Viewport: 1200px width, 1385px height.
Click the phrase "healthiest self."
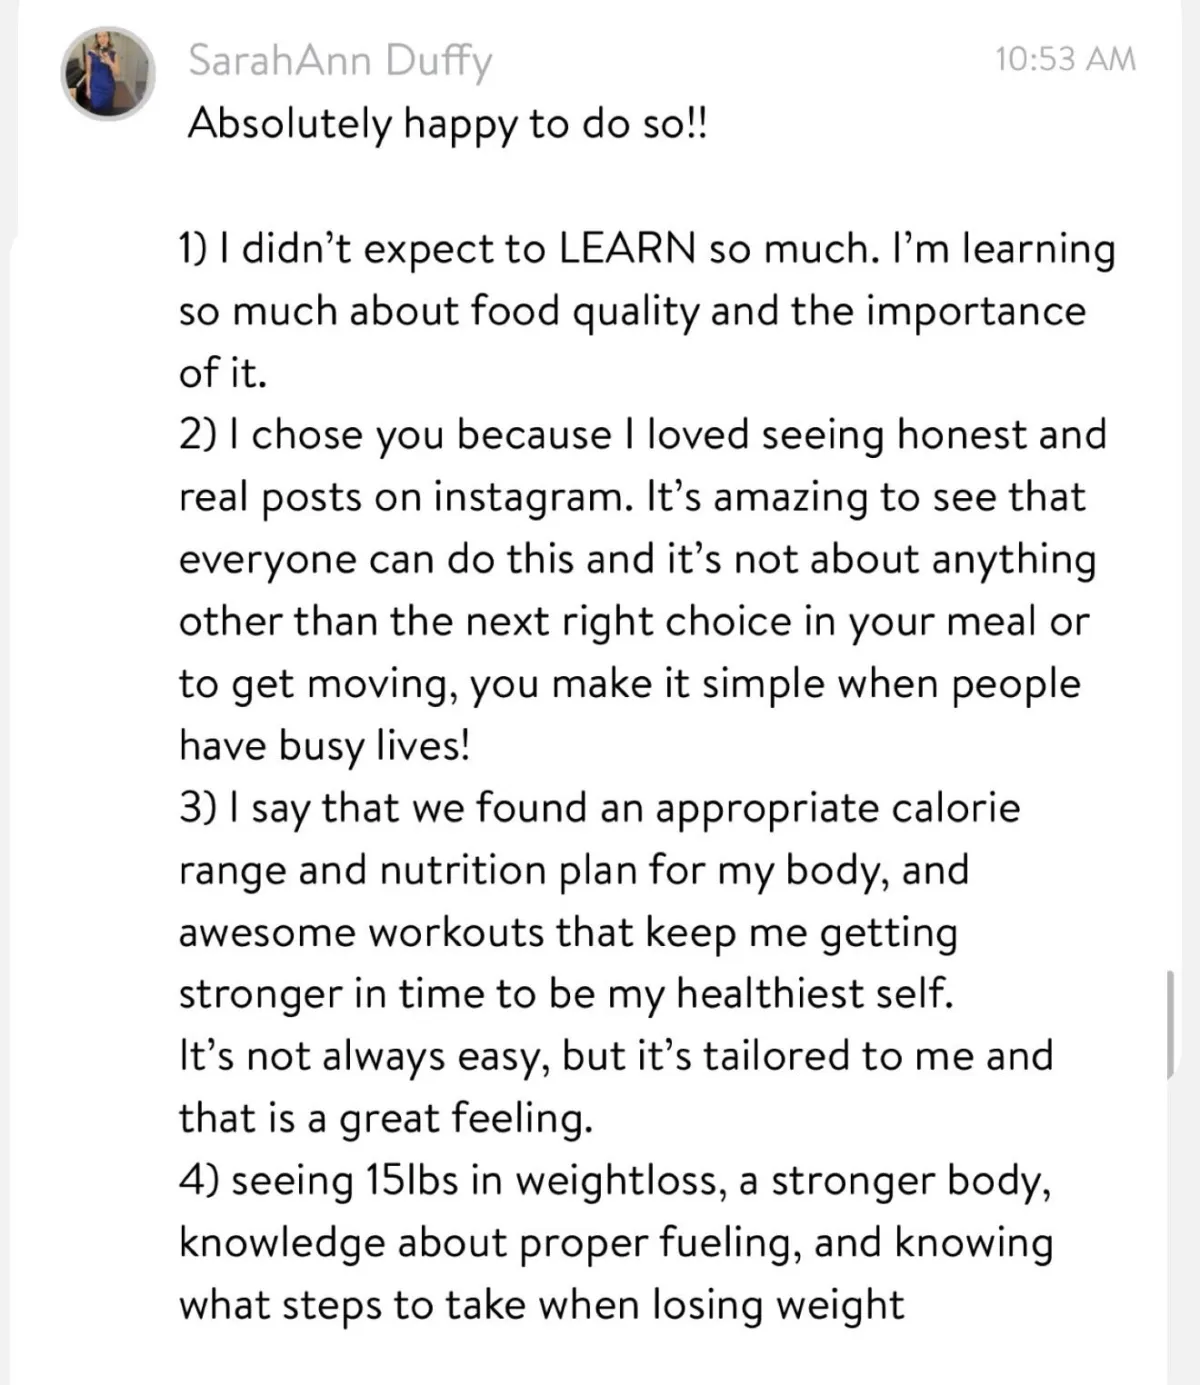click(813, 994)
